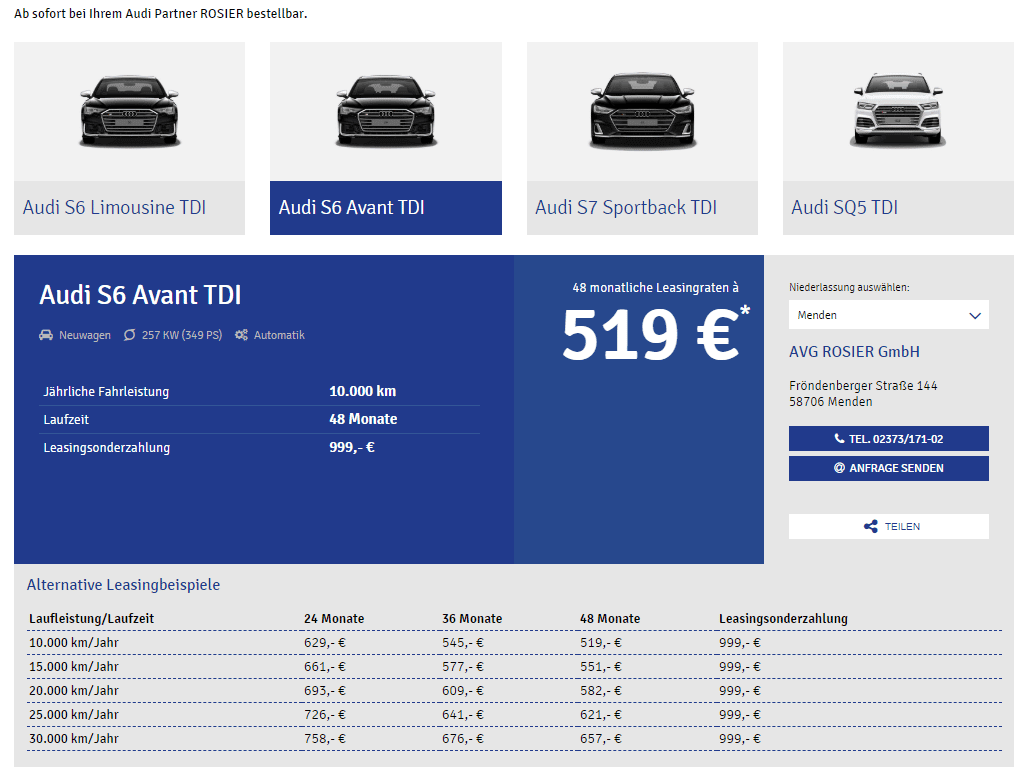Click the '10.000 km' Fahrleistung value
This screenshot has height=767, width=1029.
tap(362, 391)
